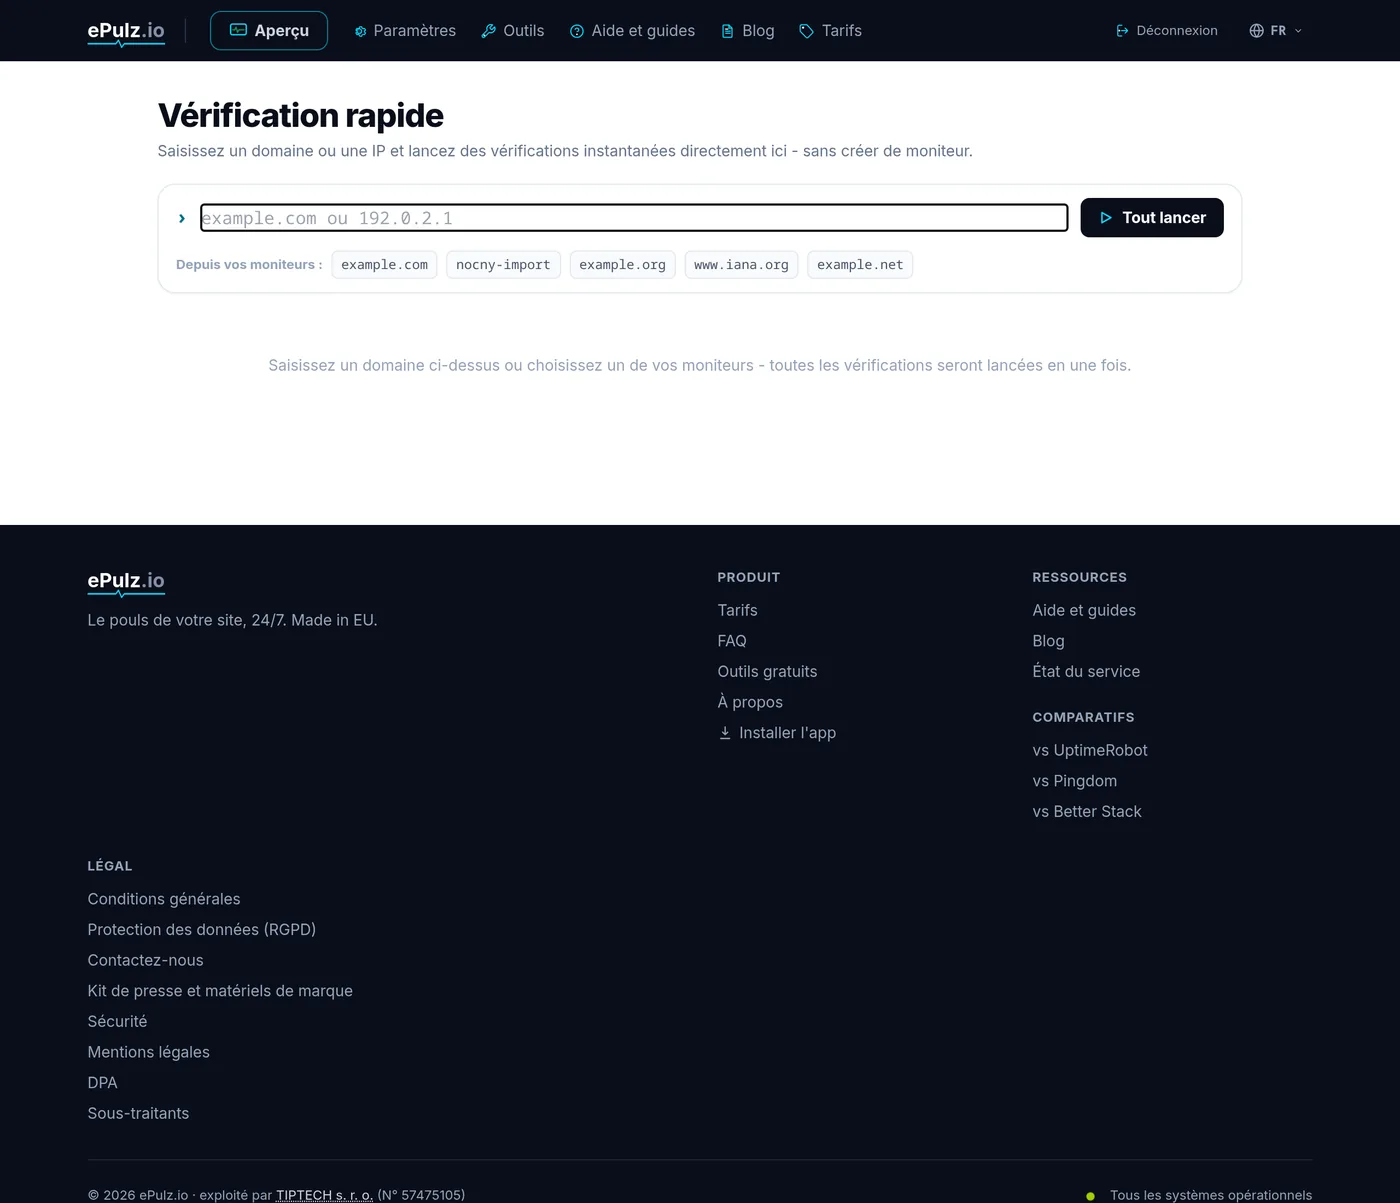This screenshot has width=1400, height=1203.
Task: Click the Installer l'app link
Action: [x=777, y=733]
